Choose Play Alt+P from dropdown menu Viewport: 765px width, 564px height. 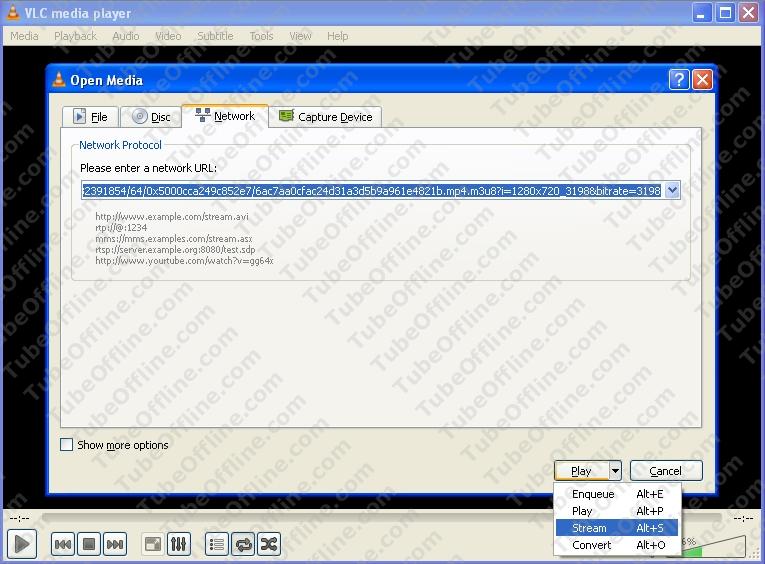point(617,511)
